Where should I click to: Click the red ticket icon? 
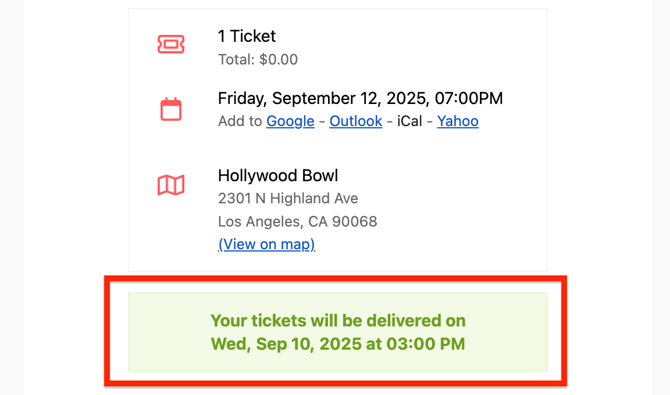(171, 44)
